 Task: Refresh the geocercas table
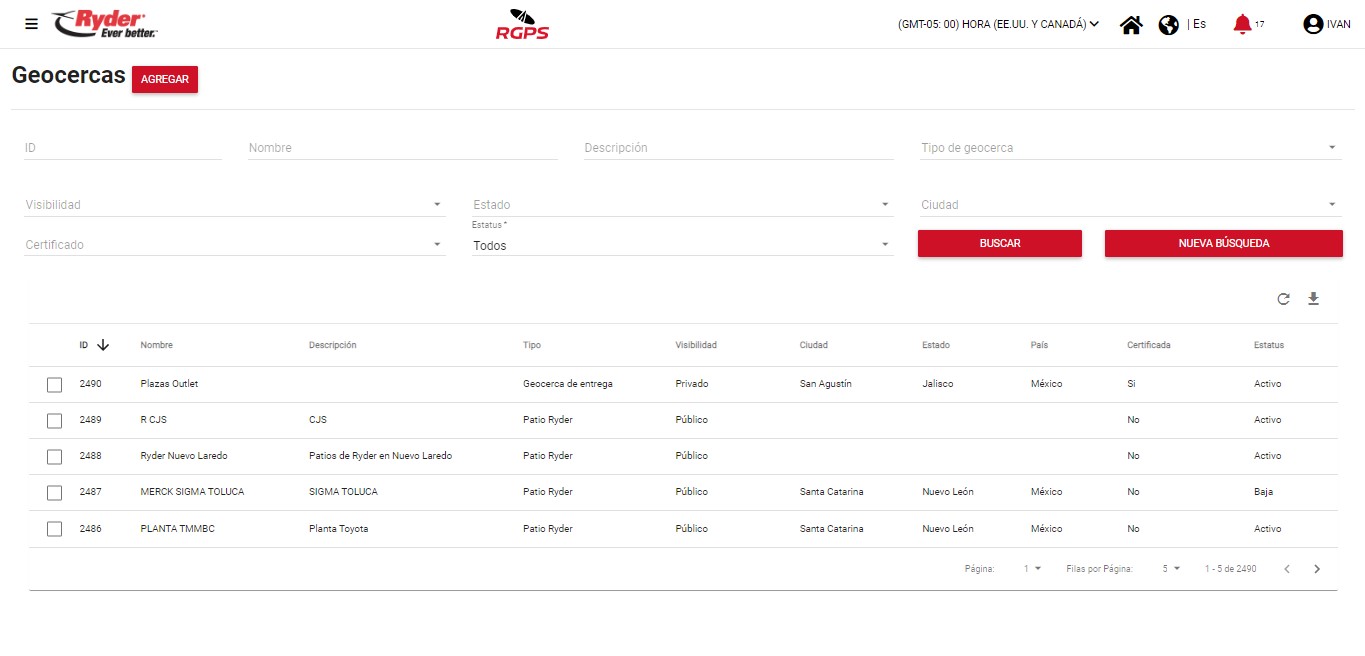click(1283, 299)
